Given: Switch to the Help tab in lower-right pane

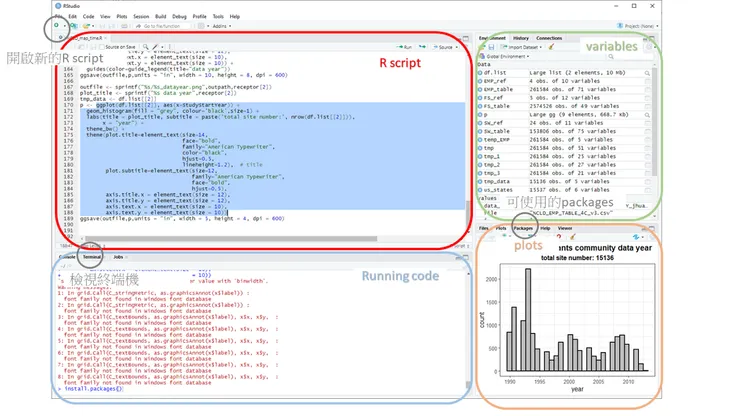Looking at the screenshot, I should coord(545,228).
